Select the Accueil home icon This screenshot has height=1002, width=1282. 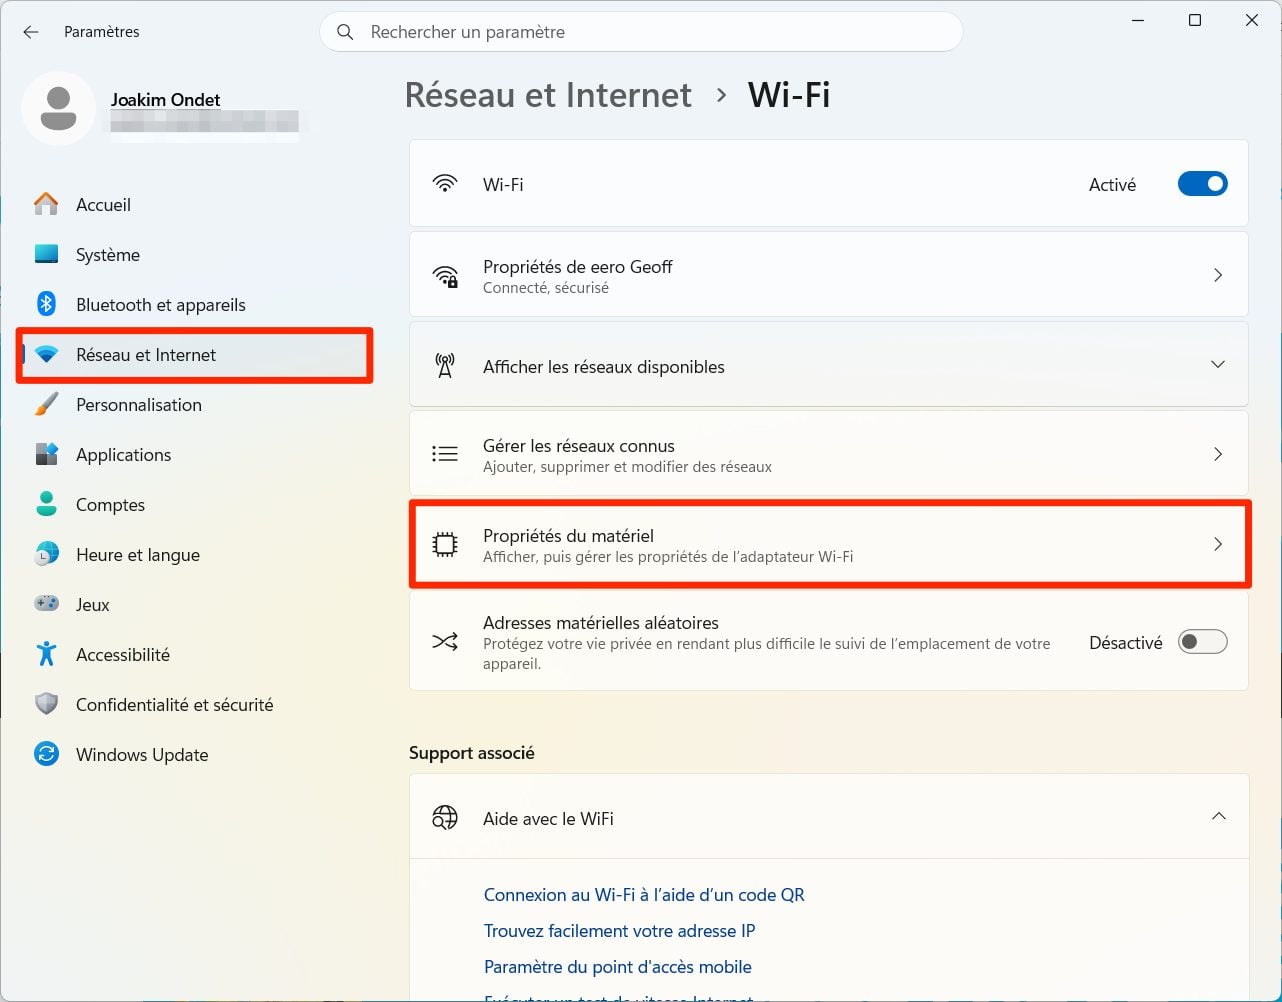46,204
